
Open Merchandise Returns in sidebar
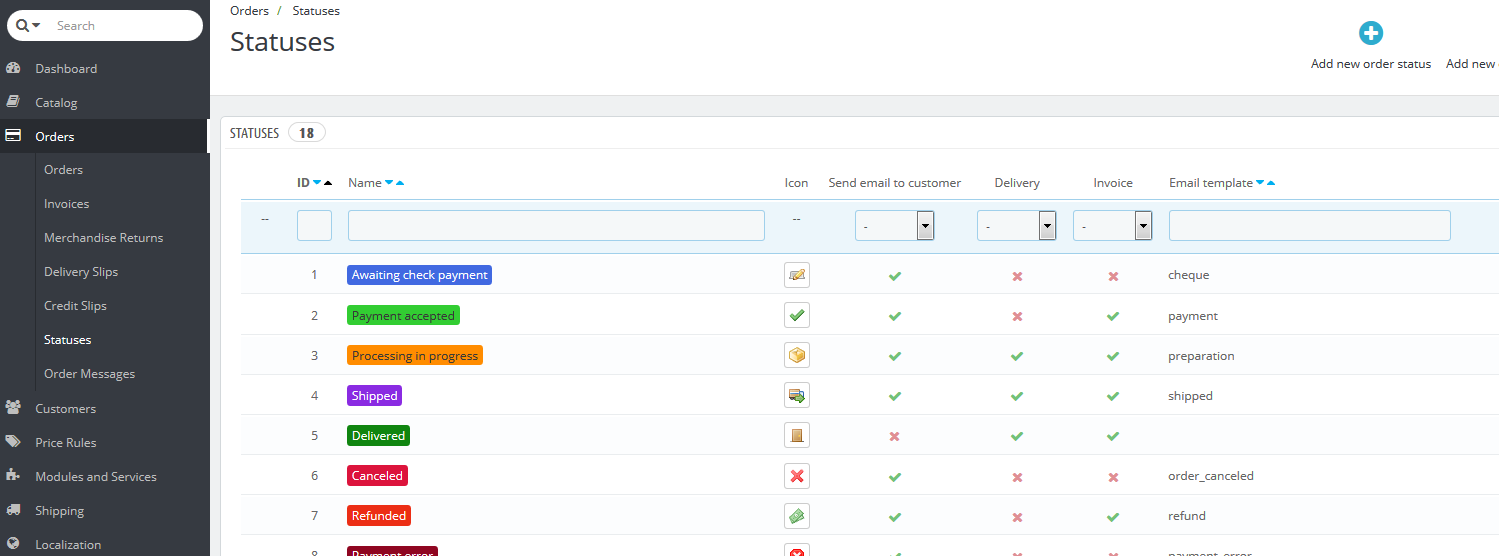(x=103, y=238)
